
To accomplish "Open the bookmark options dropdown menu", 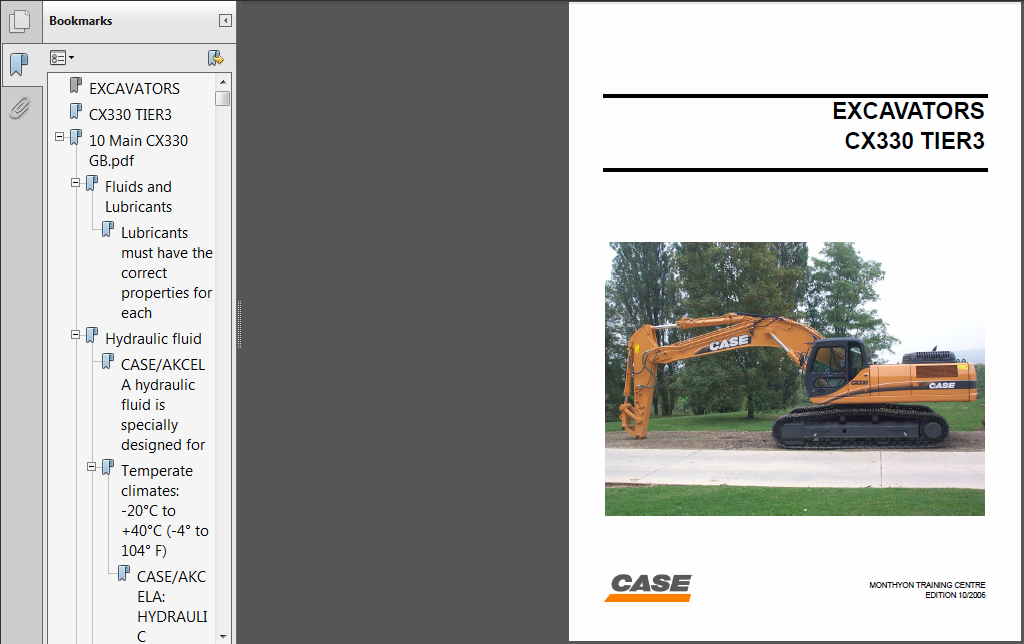I will point(62,58).
